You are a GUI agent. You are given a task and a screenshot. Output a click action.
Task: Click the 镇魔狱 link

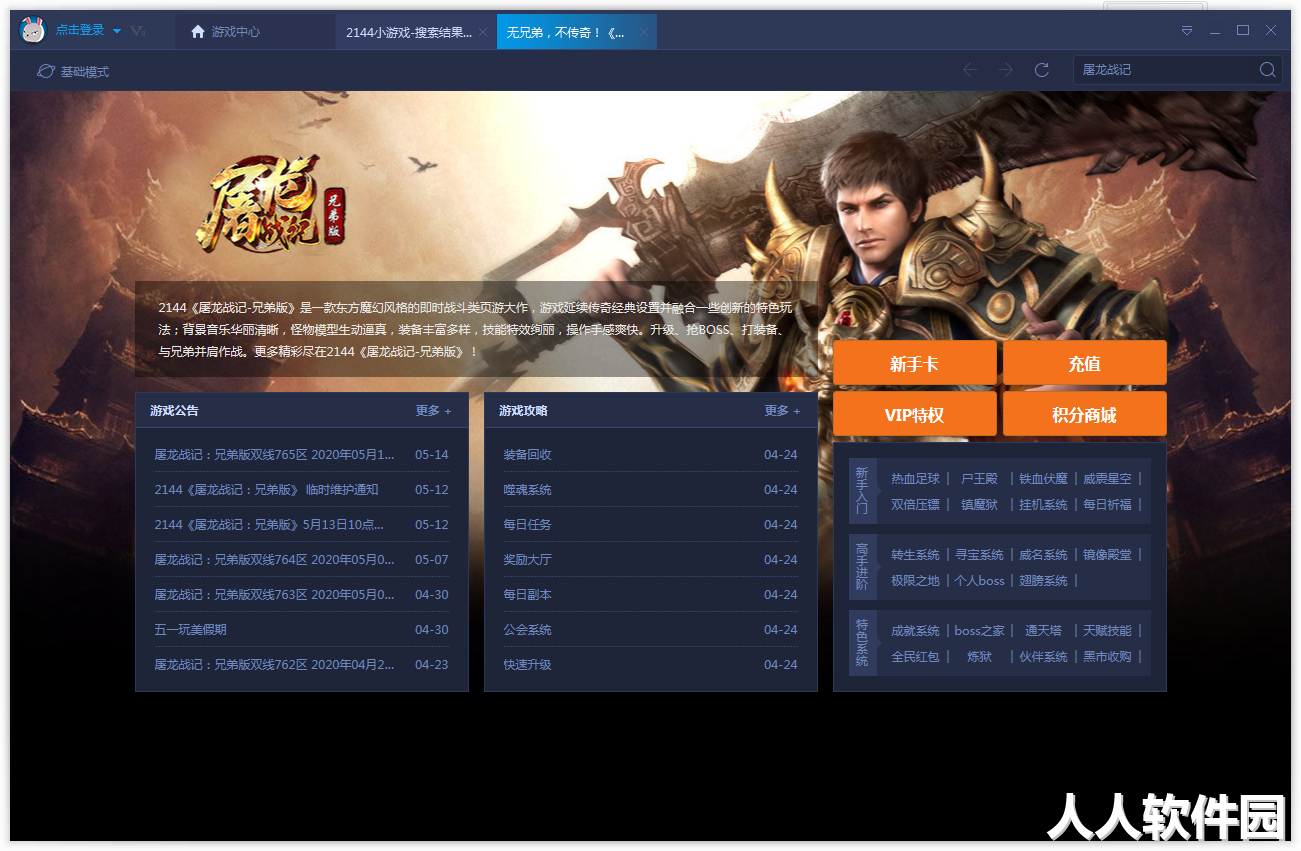tap(979, 505)
